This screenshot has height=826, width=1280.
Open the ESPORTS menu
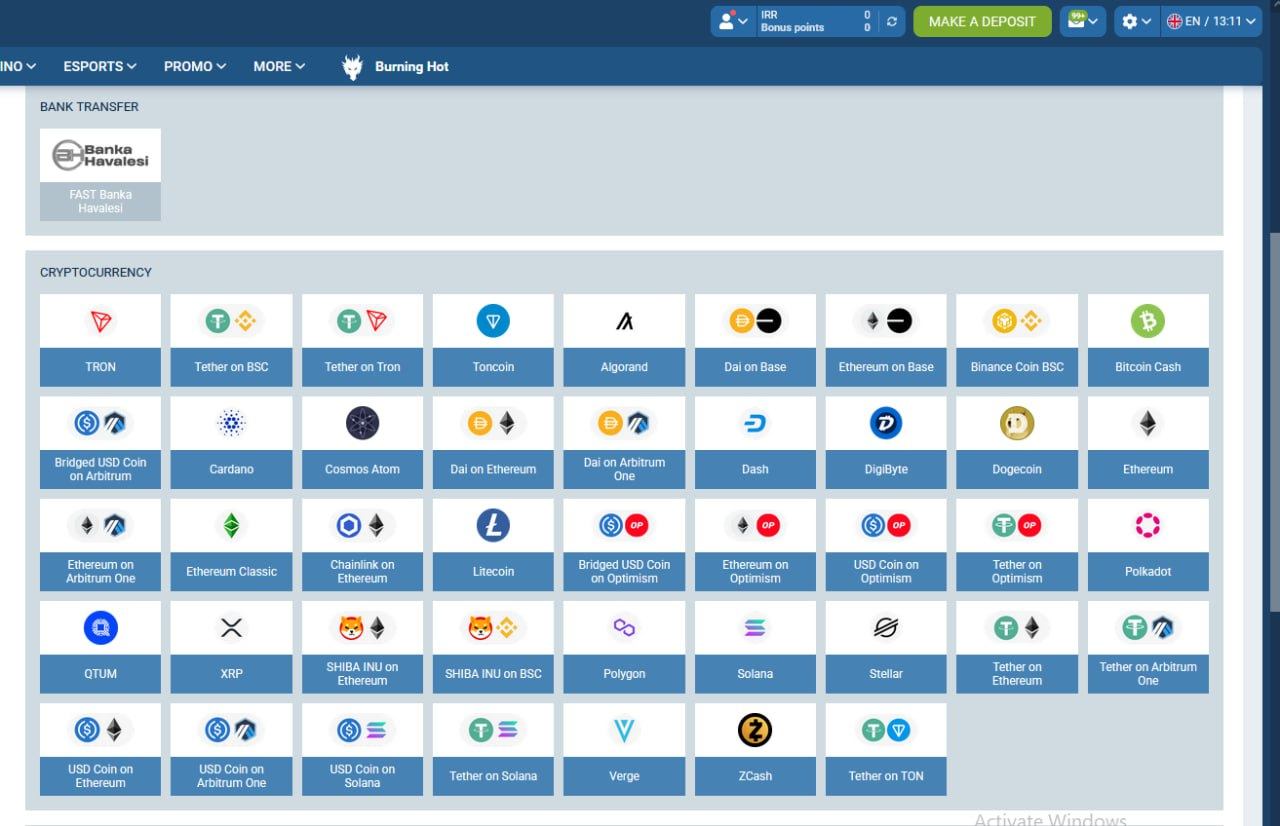[x=100, y=66]
